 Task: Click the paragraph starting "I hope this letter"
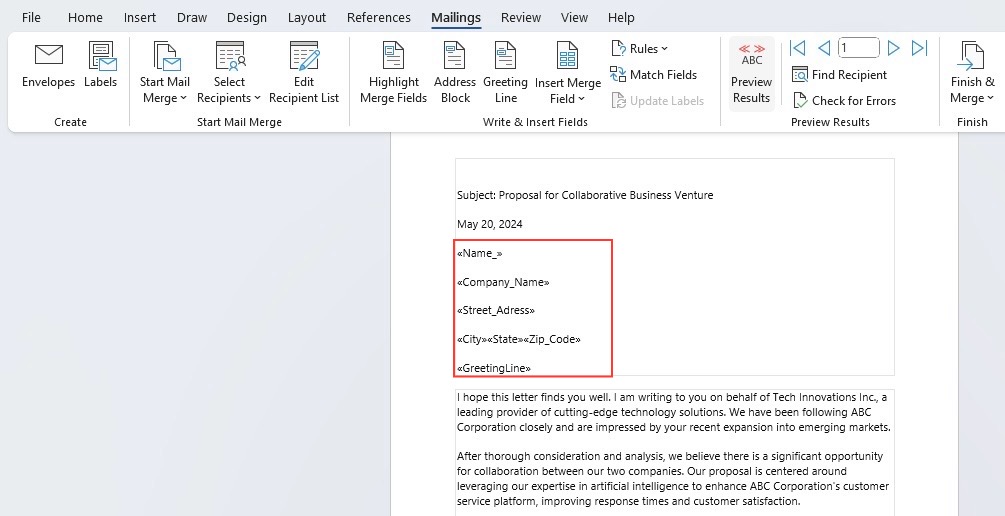click(x=674, y=412)
